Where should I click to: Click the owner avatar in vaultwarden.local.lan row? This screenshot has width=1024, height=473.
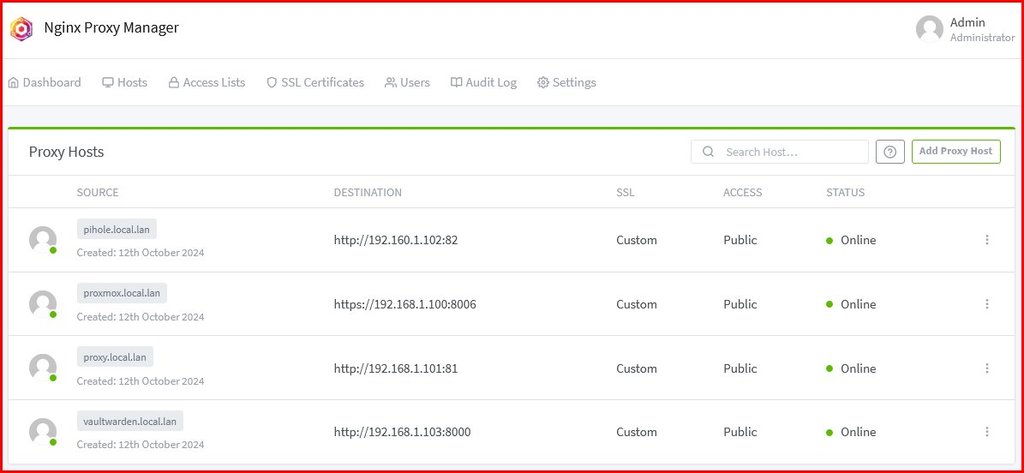click(x=42, y=432)
